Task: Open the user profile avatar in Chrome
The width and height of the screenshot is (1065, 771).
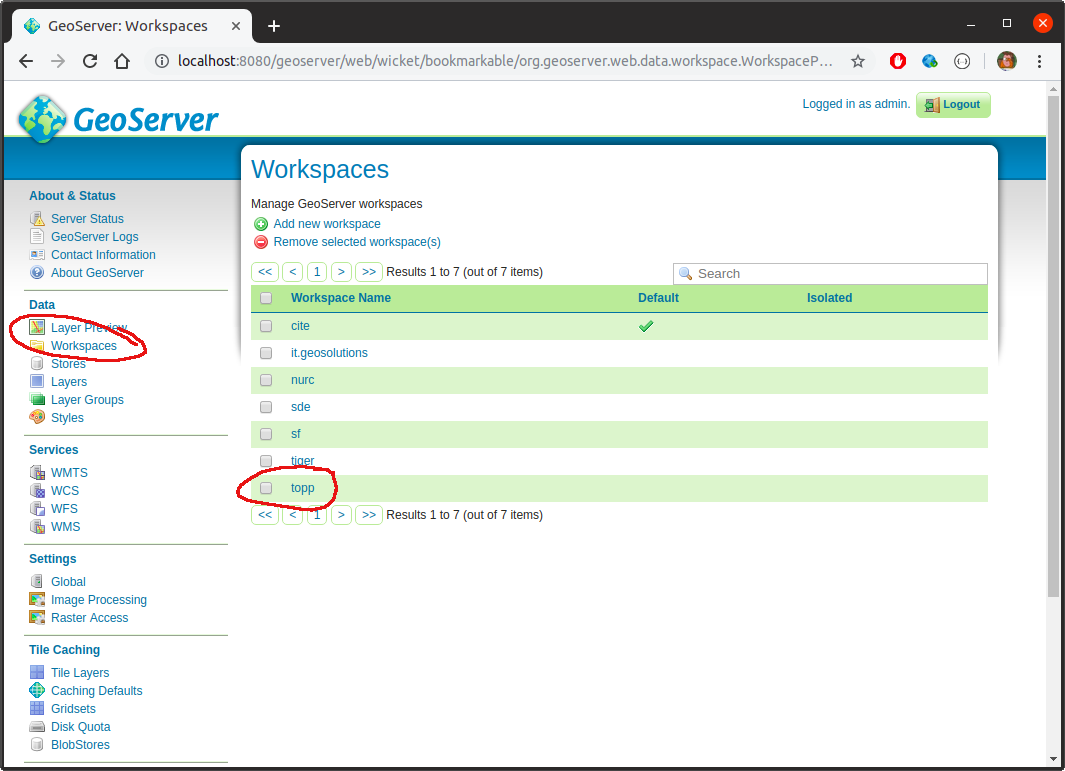Action: [1007, 61]
